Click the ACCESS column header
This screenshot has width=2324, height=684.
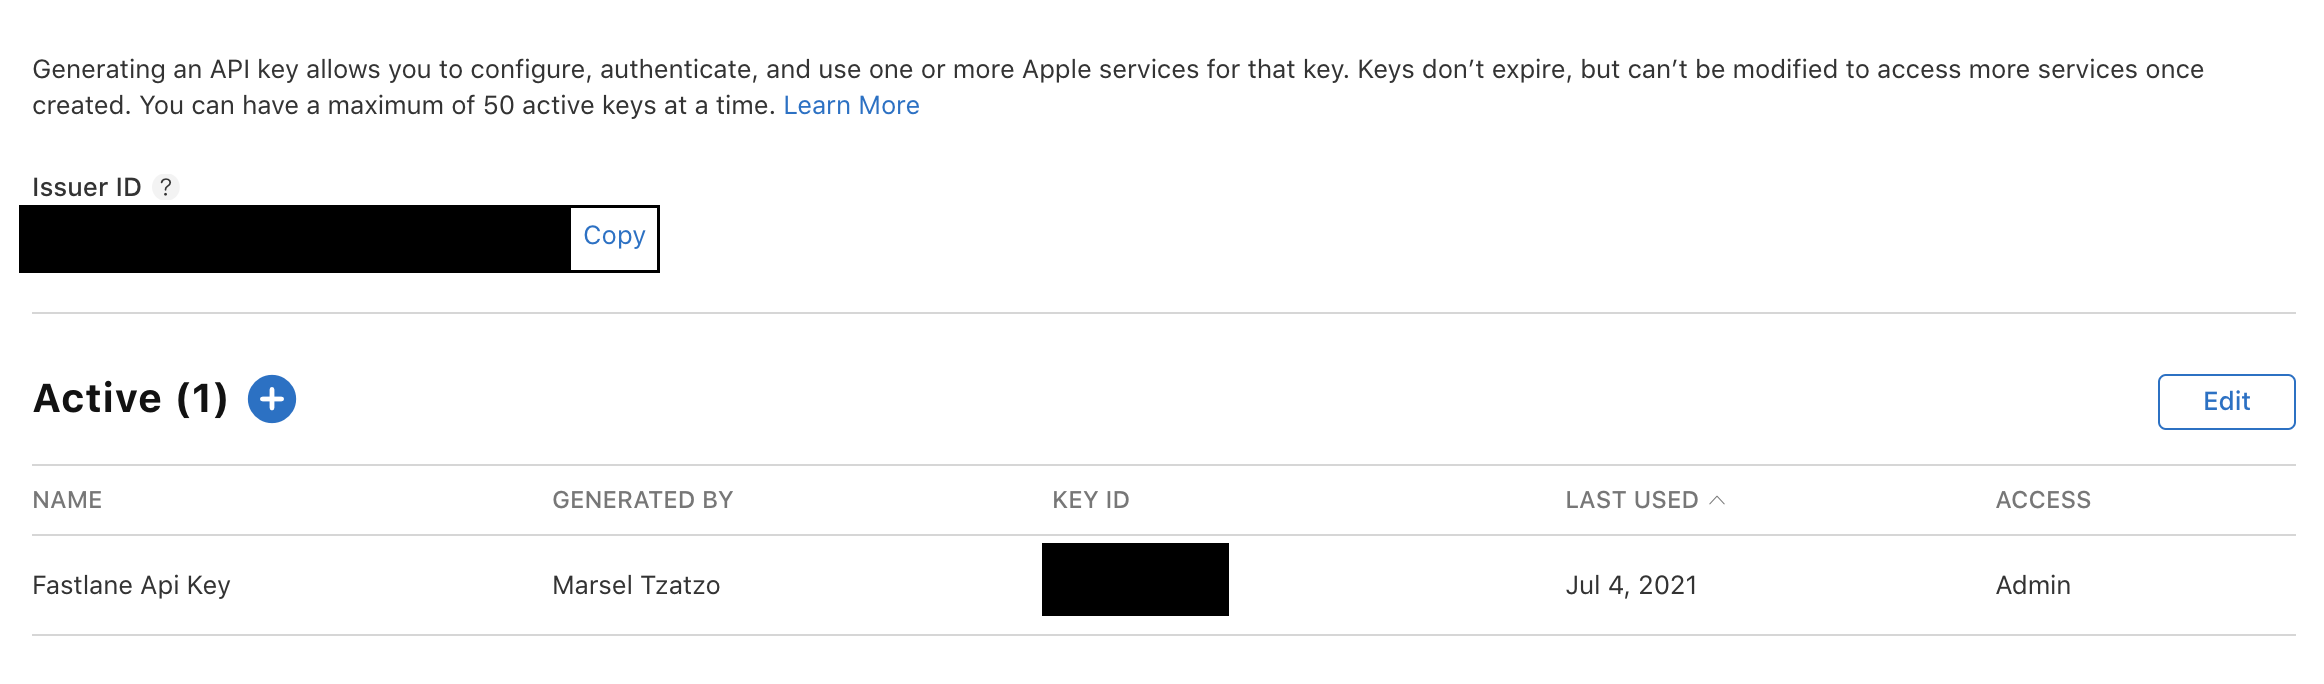coord(2042,500)
